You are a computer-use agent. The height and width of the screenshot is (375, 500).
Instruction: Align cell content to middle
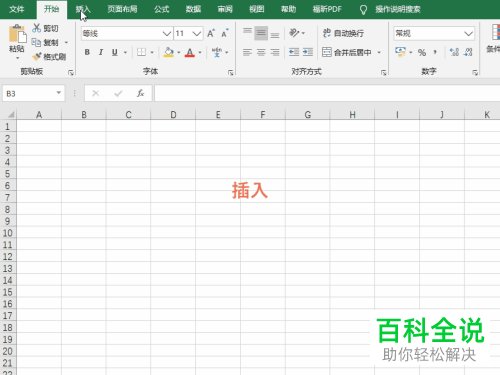tap(261, 33)
